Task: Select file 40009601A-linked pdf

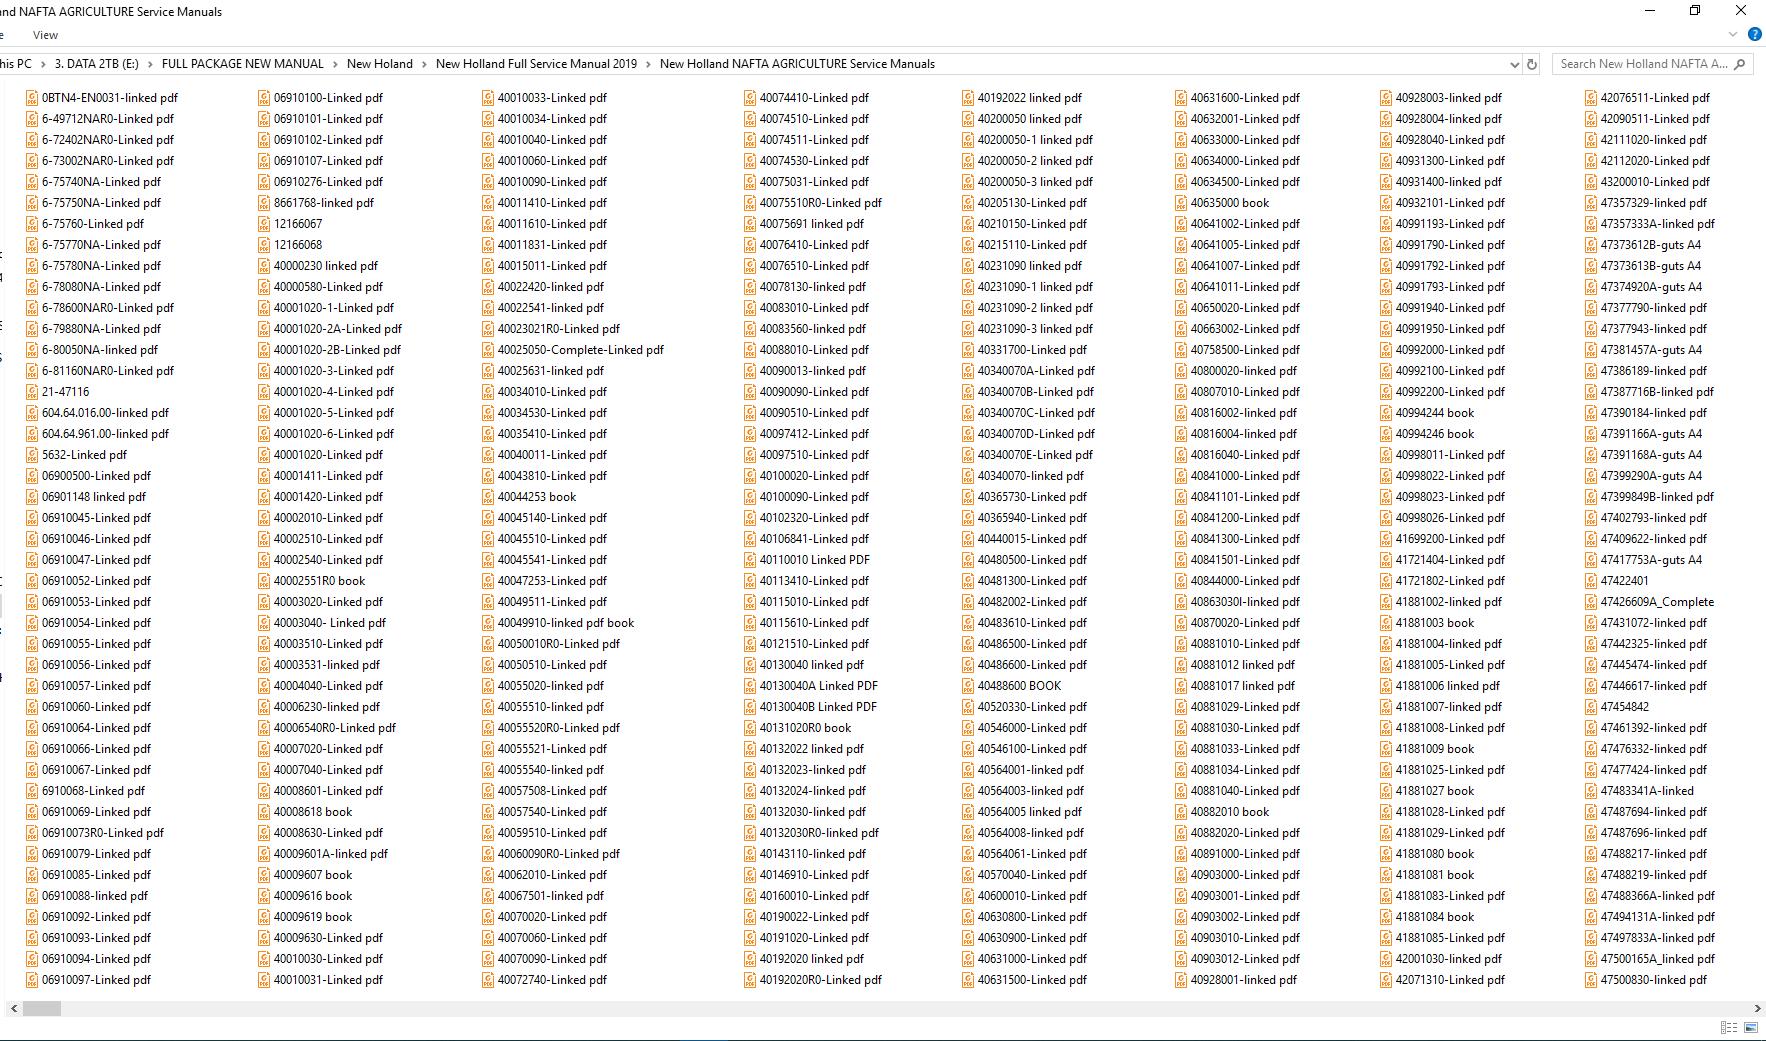Action: click(x=323, y=854)
